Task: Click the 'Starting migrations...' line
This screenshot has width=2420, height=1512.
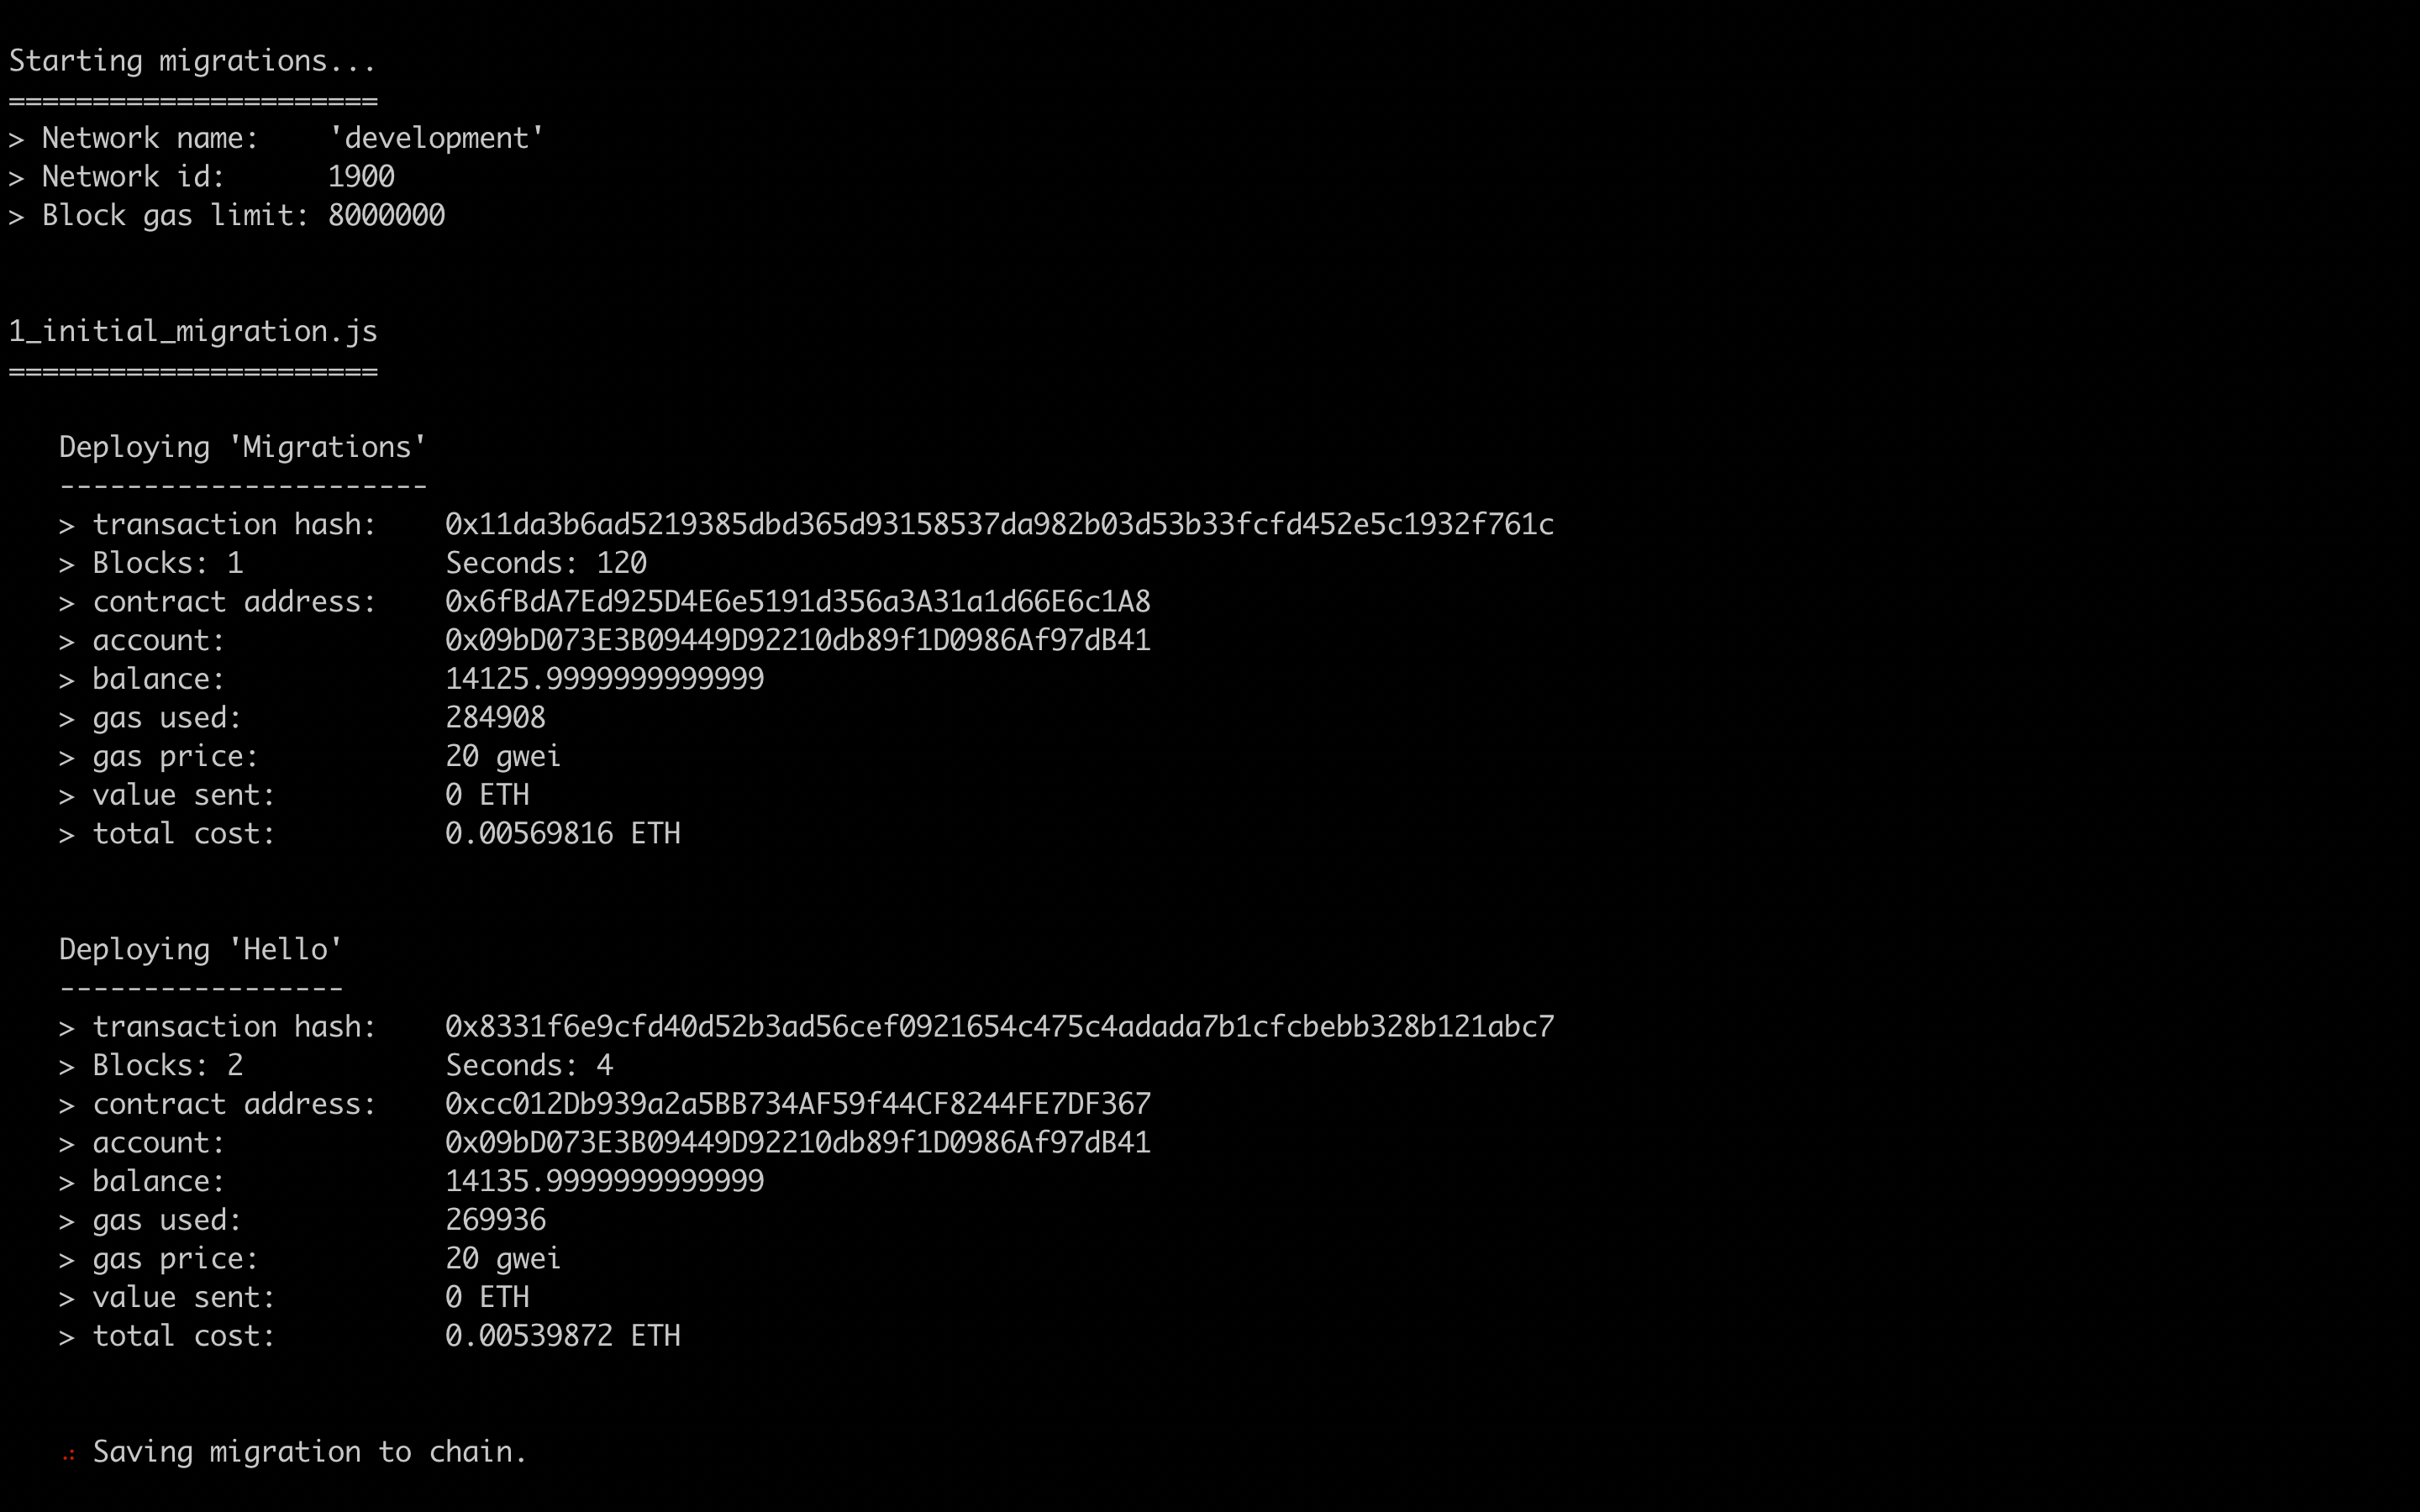Action: click(193, 61)
